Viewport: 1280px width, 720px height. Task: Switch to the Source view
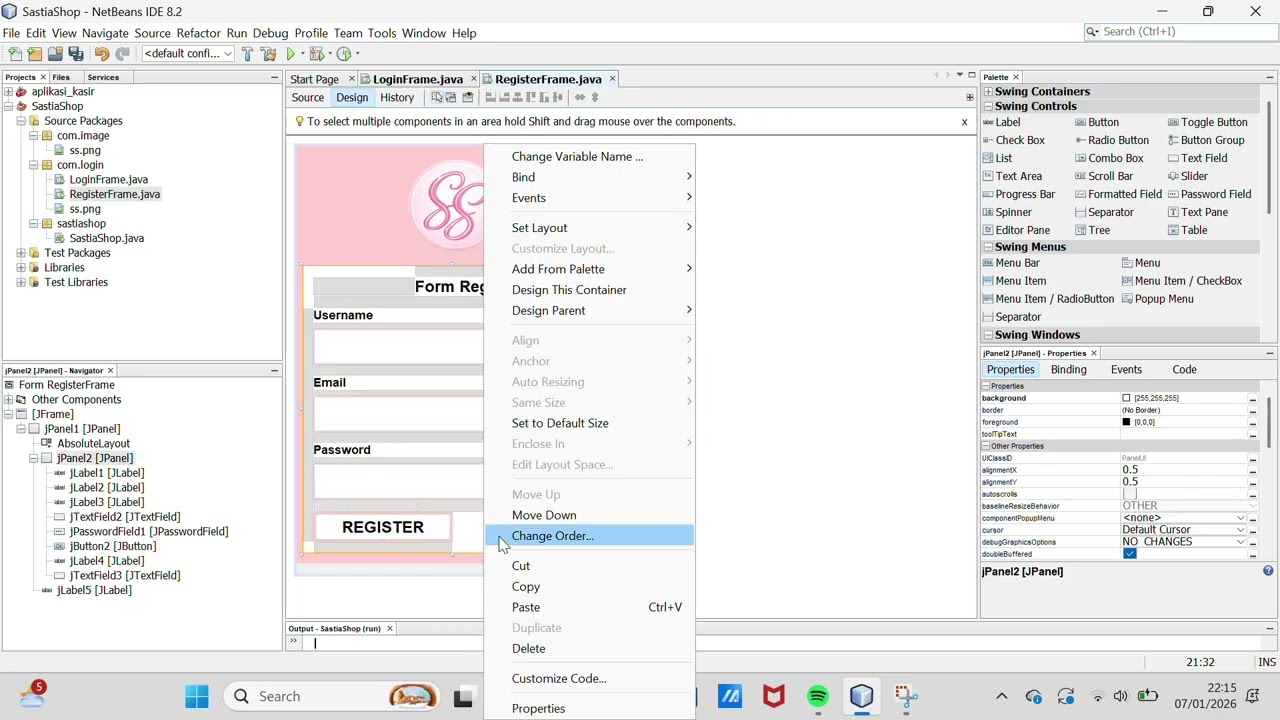pos(308,97)
